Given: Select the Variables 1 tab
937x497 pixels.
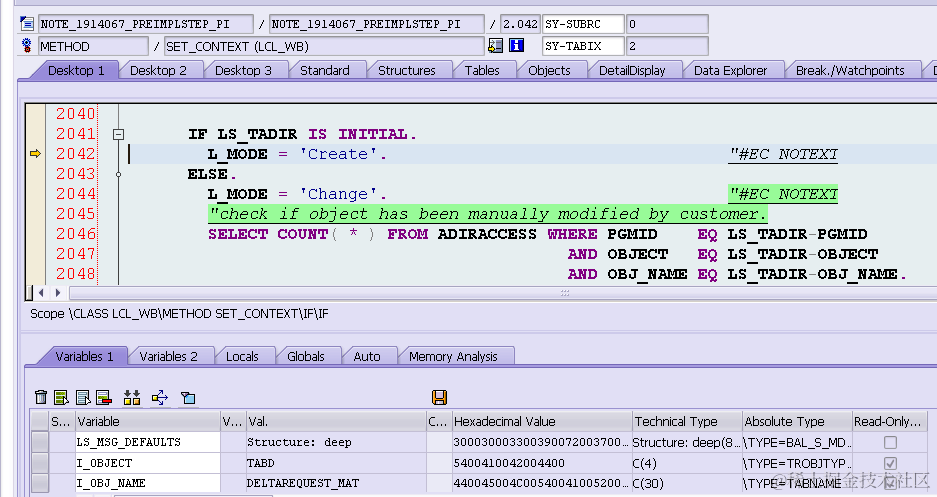Looking at the screenshot, I should pos(84,357).
